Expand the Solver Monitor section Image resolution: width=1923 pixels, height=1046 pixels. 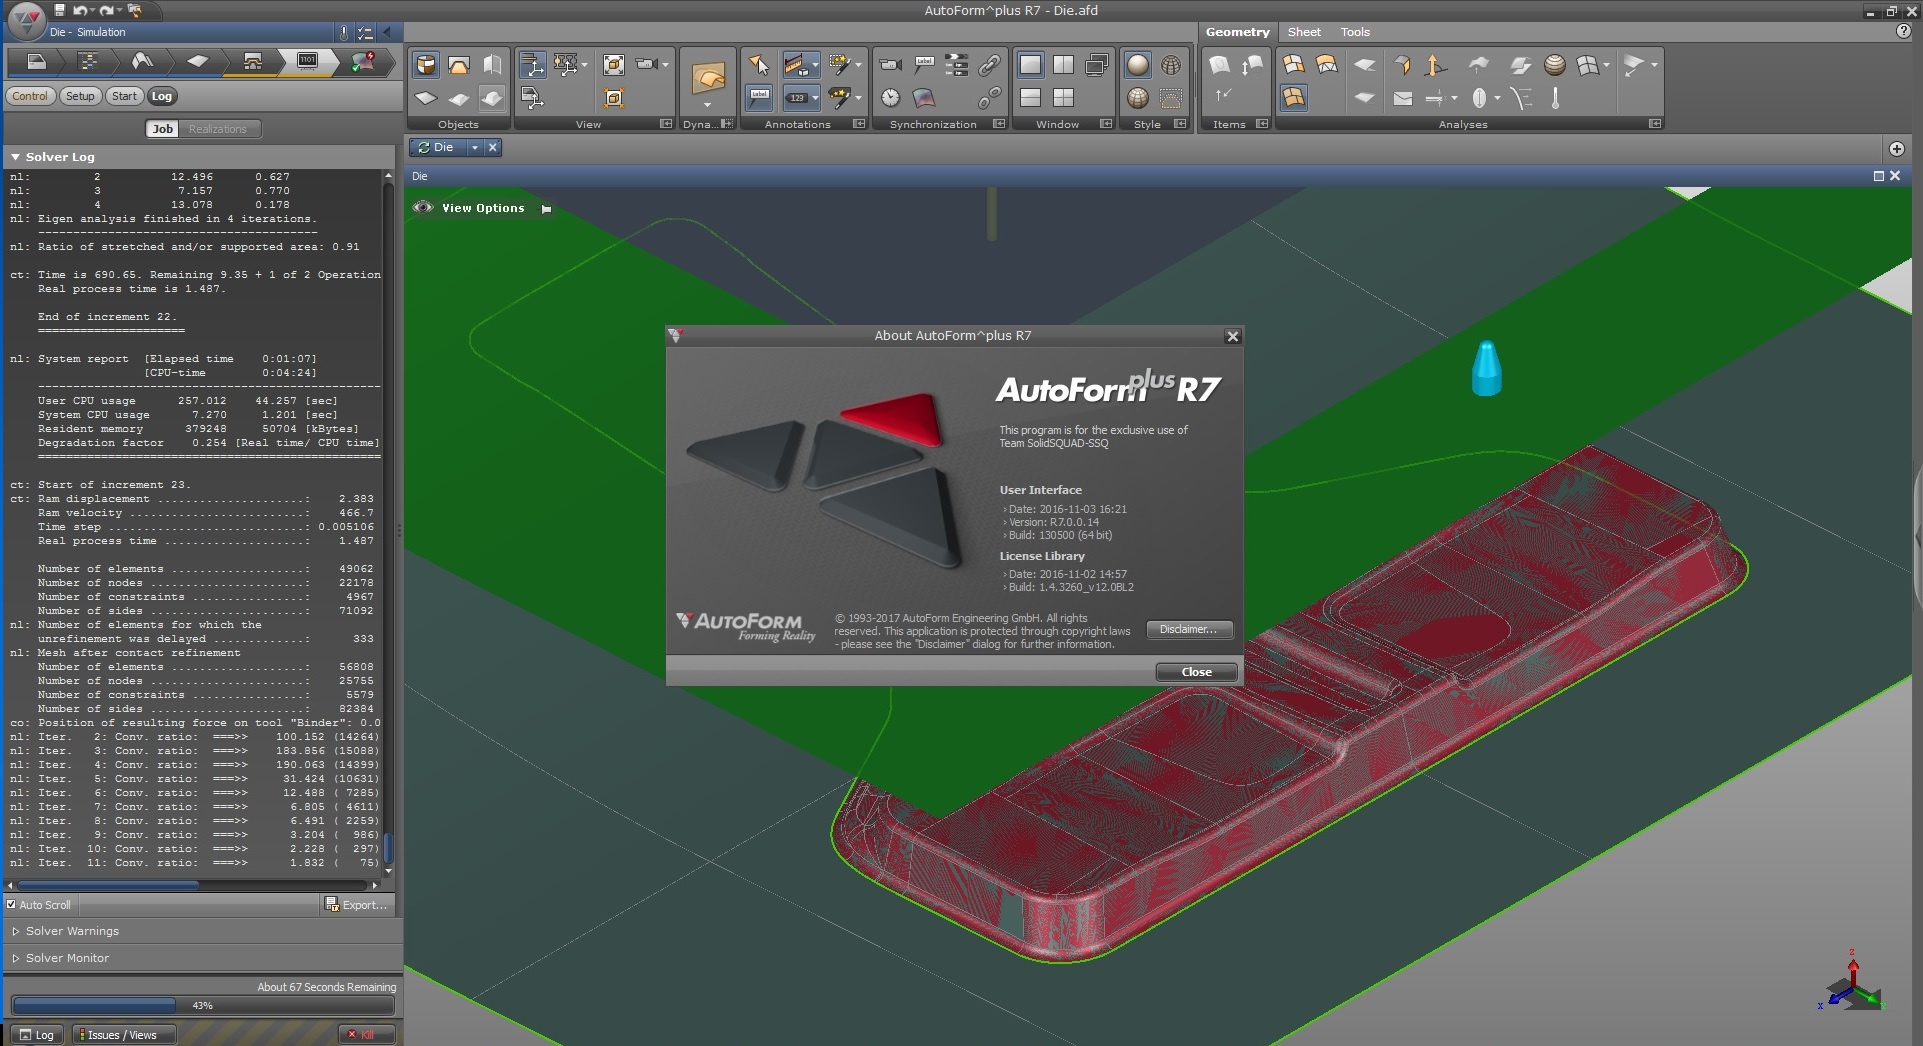tap(15, 958)
